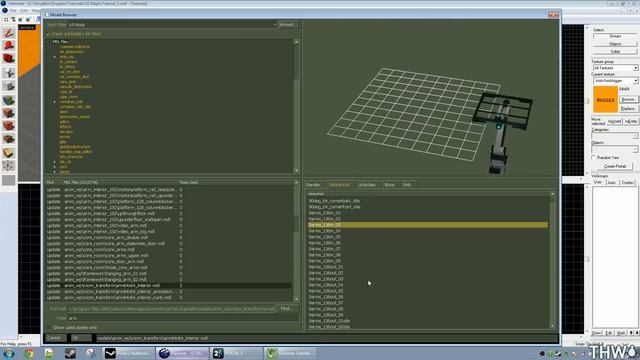This screenshot has width=640, height=360.
Task: Switch to the Hammer taskbar button
Action: tap(182, 353)
